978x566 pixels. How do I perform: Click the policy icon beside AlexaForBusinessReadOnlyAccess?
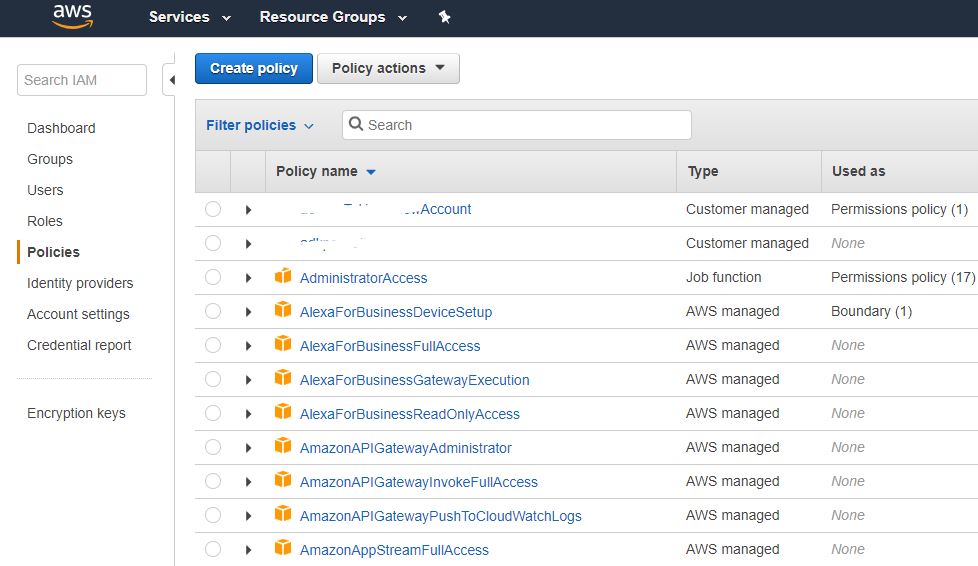coord(283,412)
